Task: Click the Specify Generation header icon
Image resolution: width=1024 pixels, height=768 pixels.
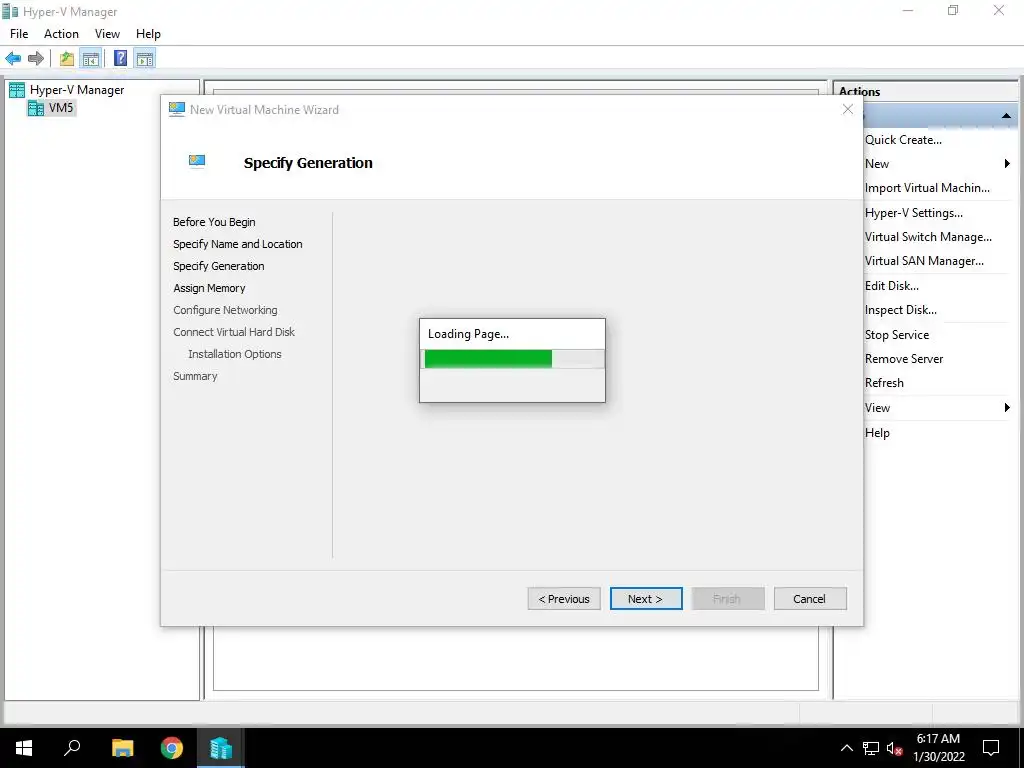Action: [197, 161]
